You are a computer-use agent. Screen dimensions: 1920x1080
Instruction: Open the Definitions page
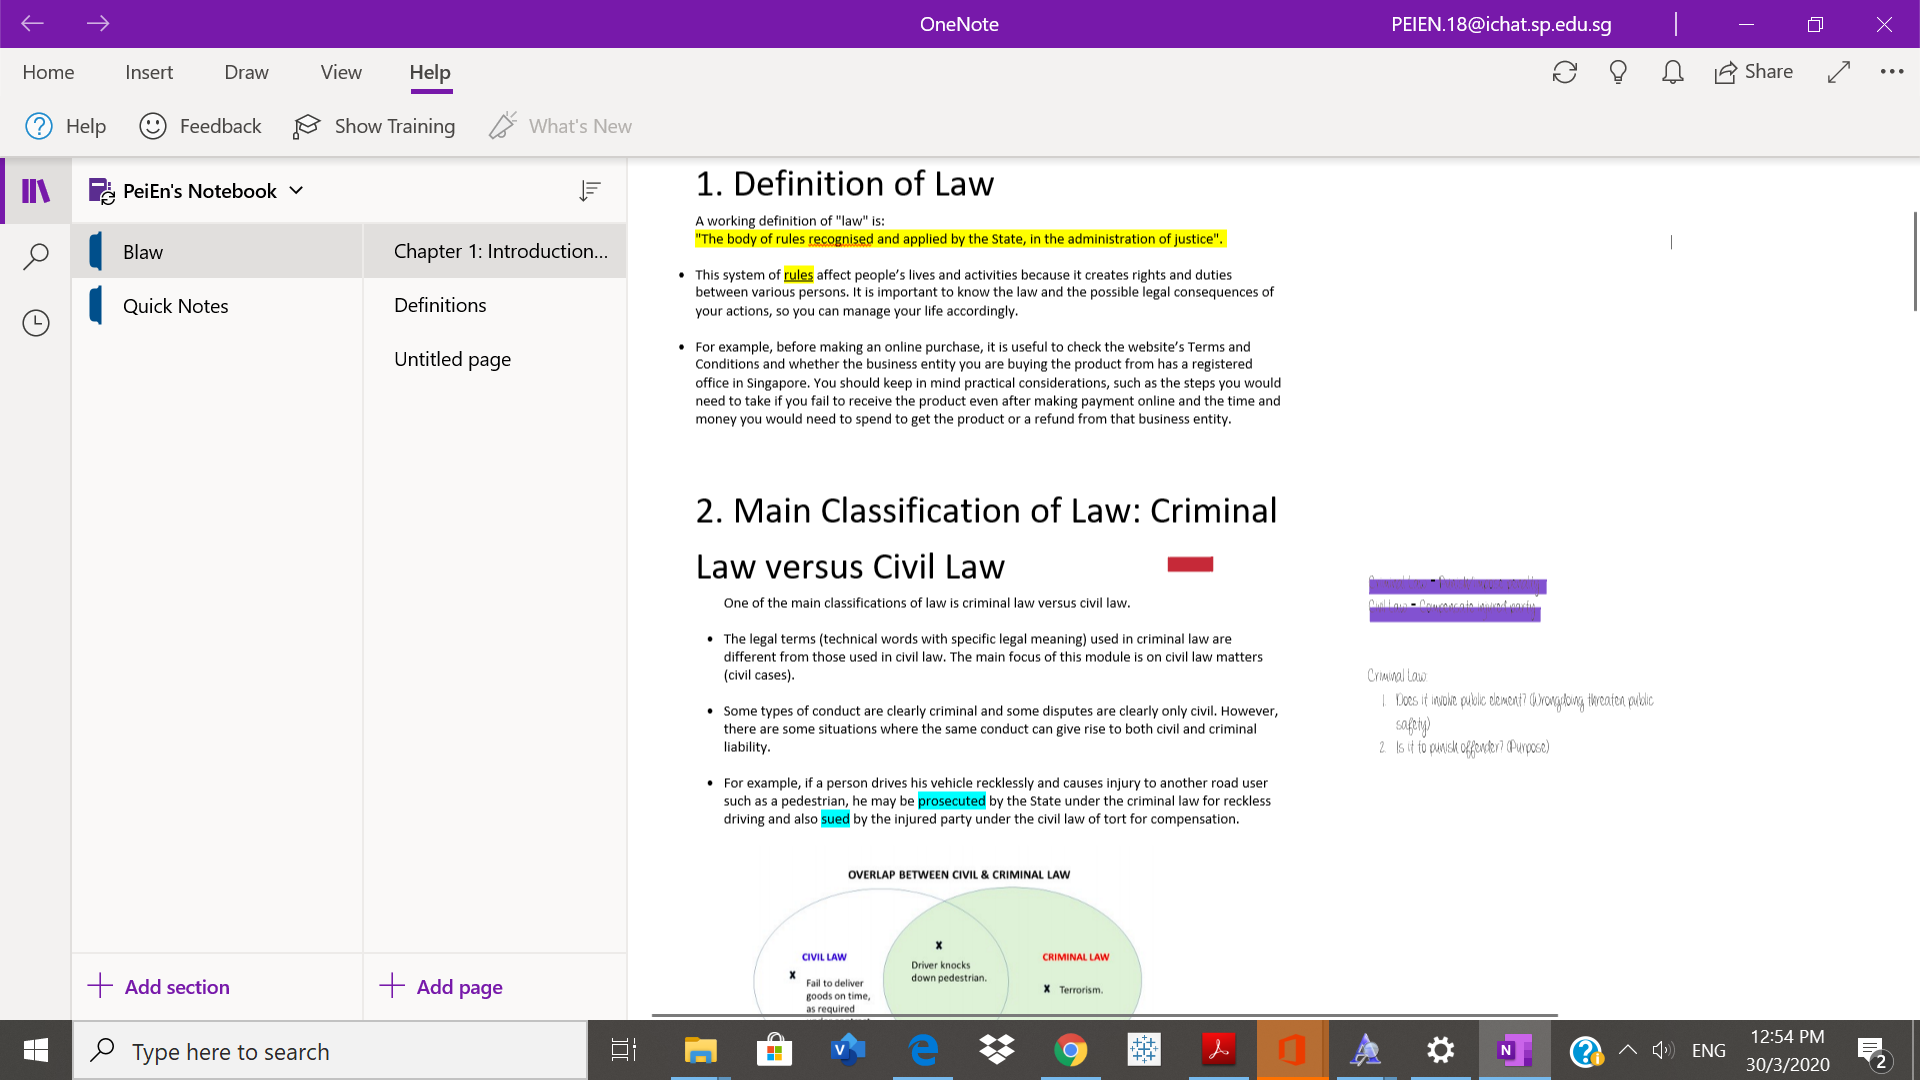pos(495,305)
